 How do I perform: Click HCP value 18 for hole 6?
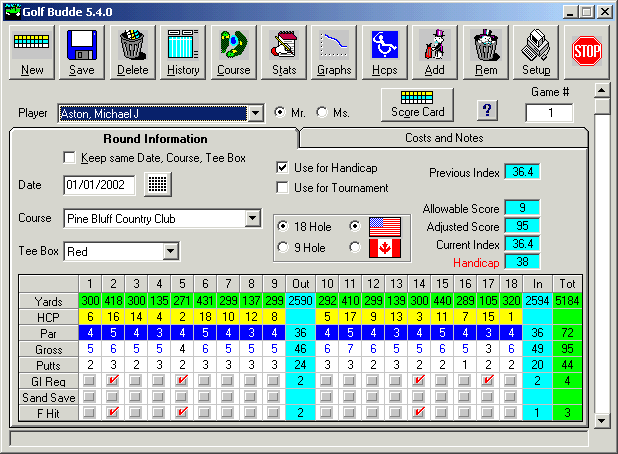pyautogui.click(x=205, y=317)
